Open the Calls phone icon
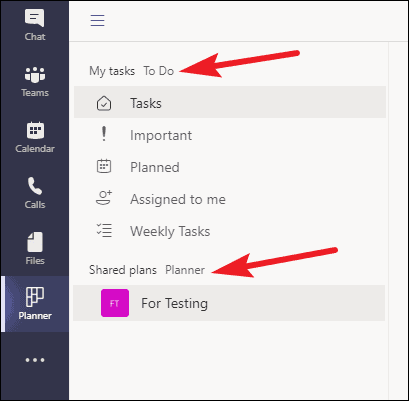 [x=35, y=186]
